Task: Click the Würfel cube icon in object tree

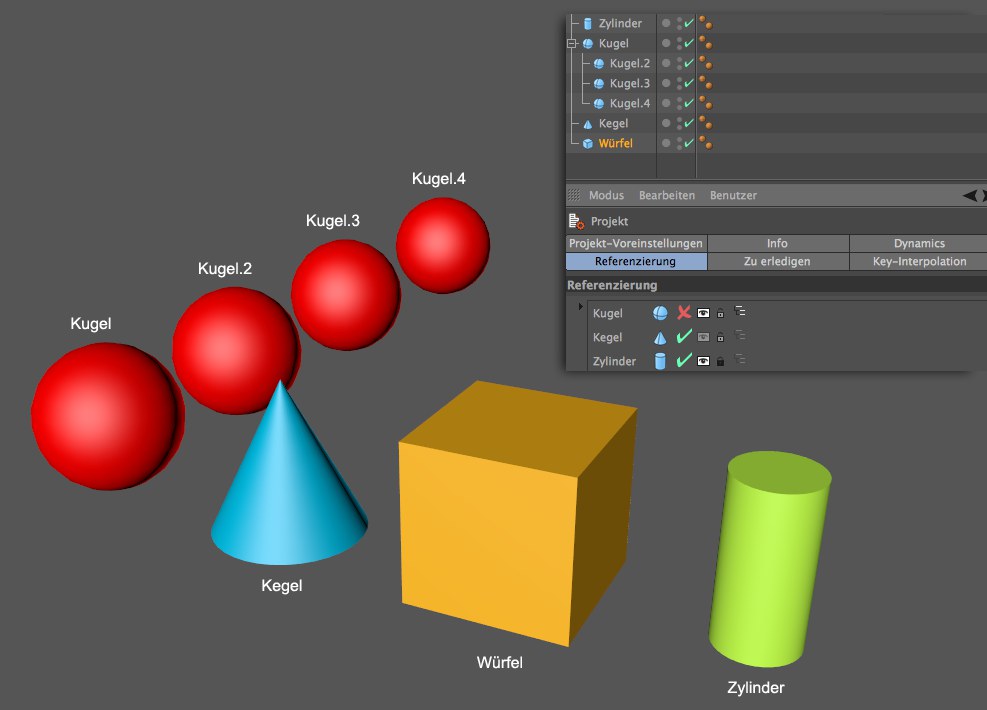Action: point(588,144)
